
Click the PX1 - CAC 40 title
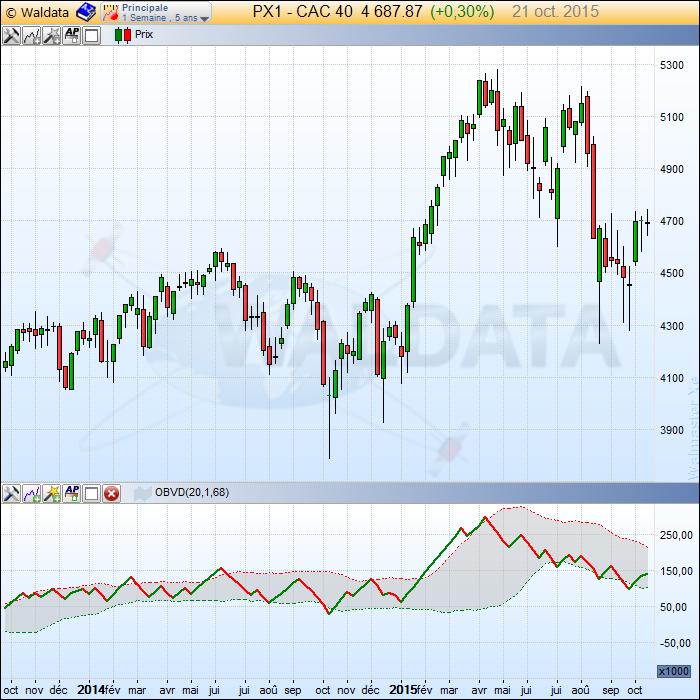pyautogui.click(x=303, y=11)
